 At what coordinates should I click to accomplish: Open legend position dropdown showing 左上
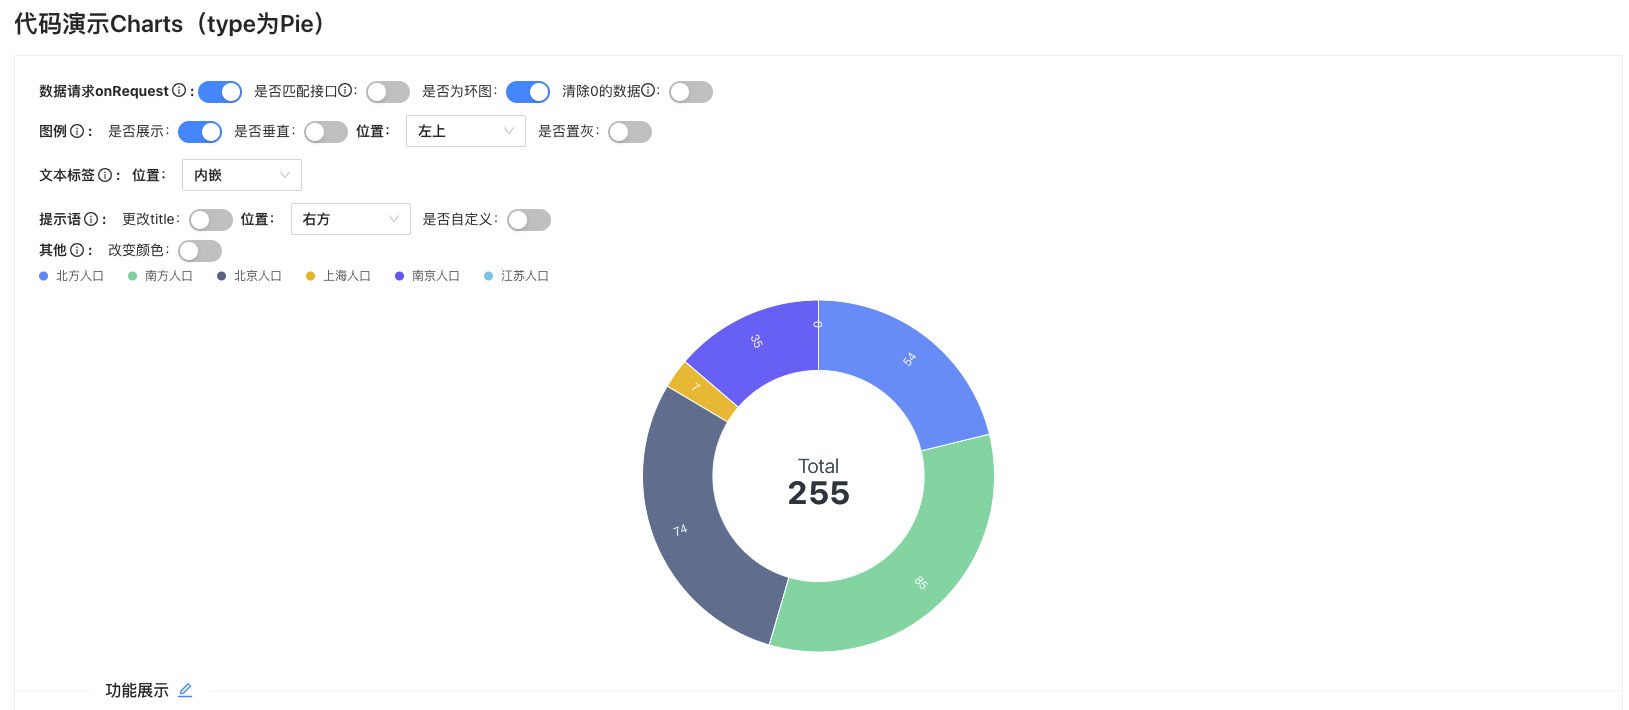pos(466,131)
